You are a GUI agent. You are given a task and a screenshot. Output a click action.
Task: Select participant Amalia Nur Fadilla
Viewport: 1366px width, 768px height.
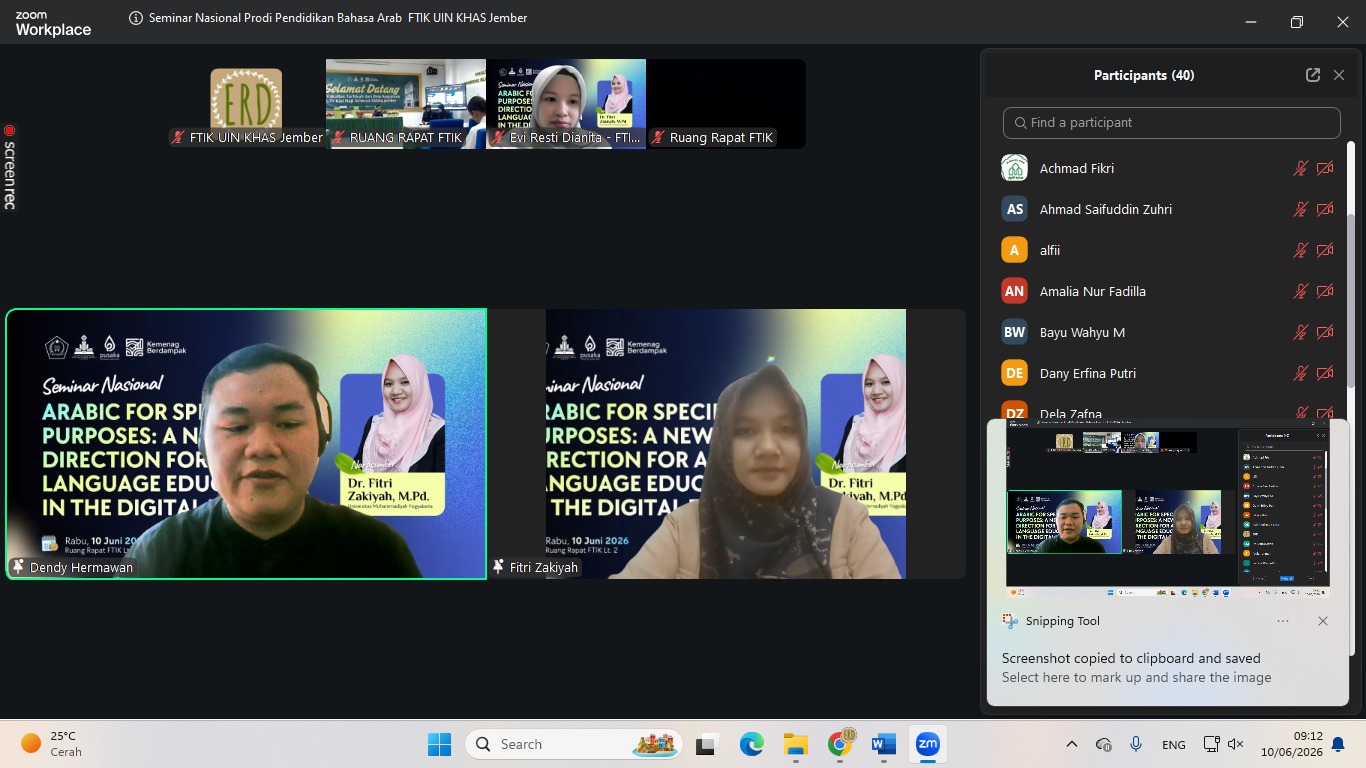tap(1170, 291)
